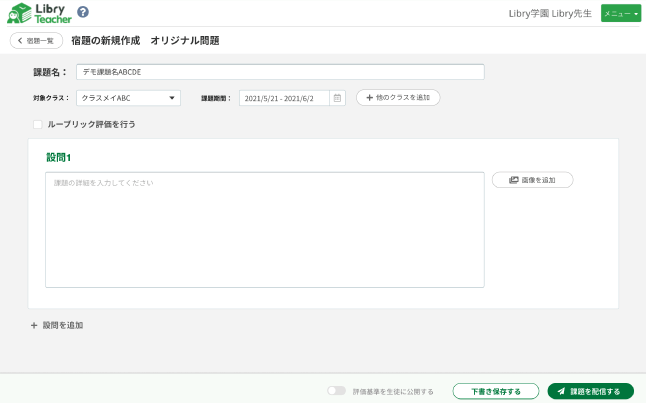Expand the 対象クラス dropdown showing クラスメイABC
The width and height of the screenshot is (646, 403).
(128, 98)
